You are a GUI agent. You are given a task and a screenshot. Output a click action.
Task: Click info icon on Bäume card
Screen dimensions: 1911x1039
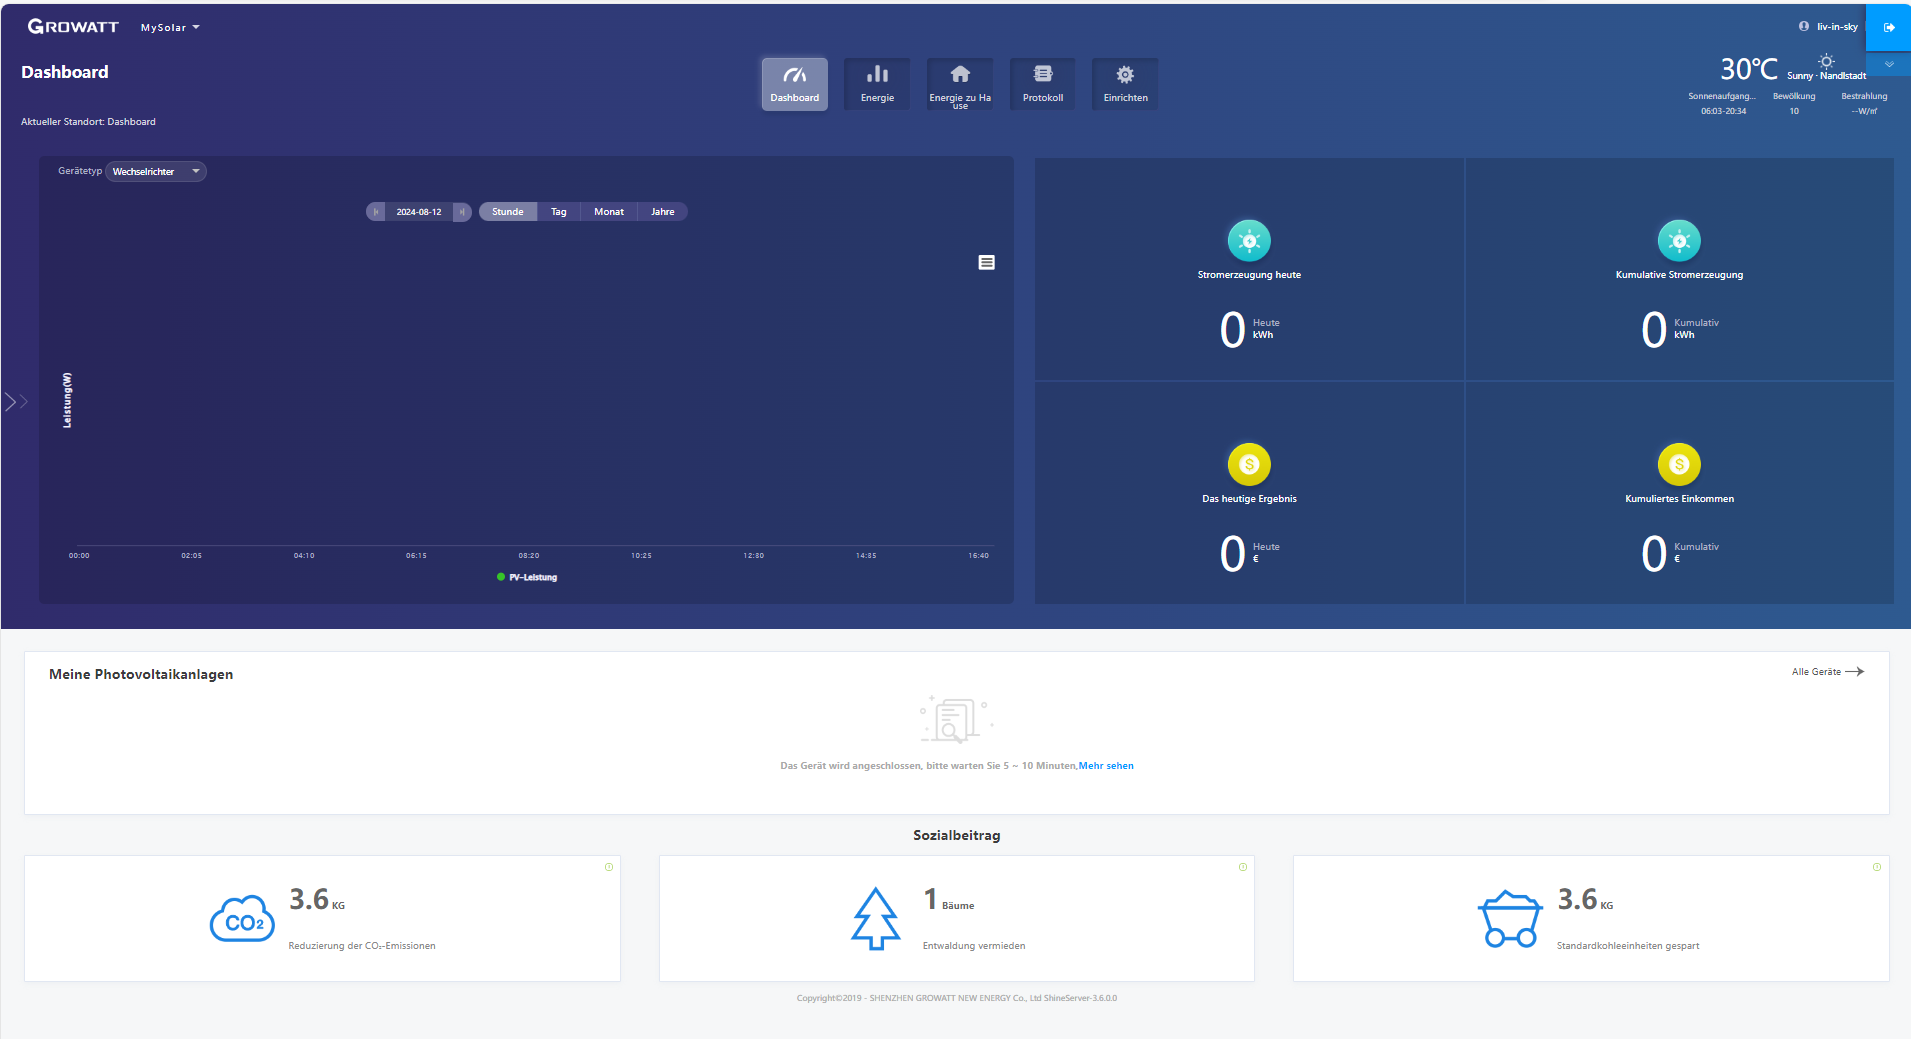point(1243,867)
